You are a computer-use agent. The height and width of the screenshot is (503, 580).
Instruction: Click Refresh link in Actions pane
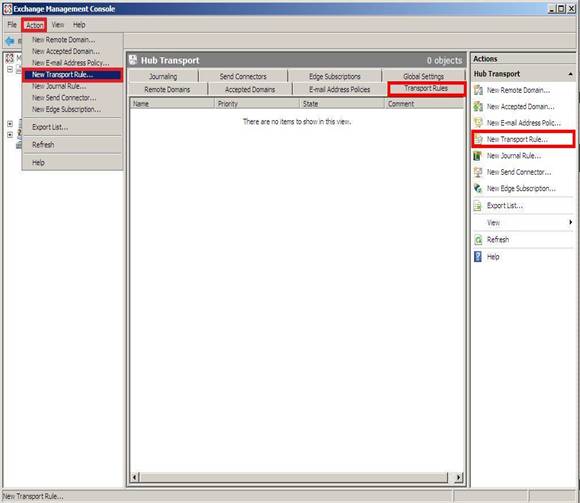pyautogui.click(x=498, y=240)
